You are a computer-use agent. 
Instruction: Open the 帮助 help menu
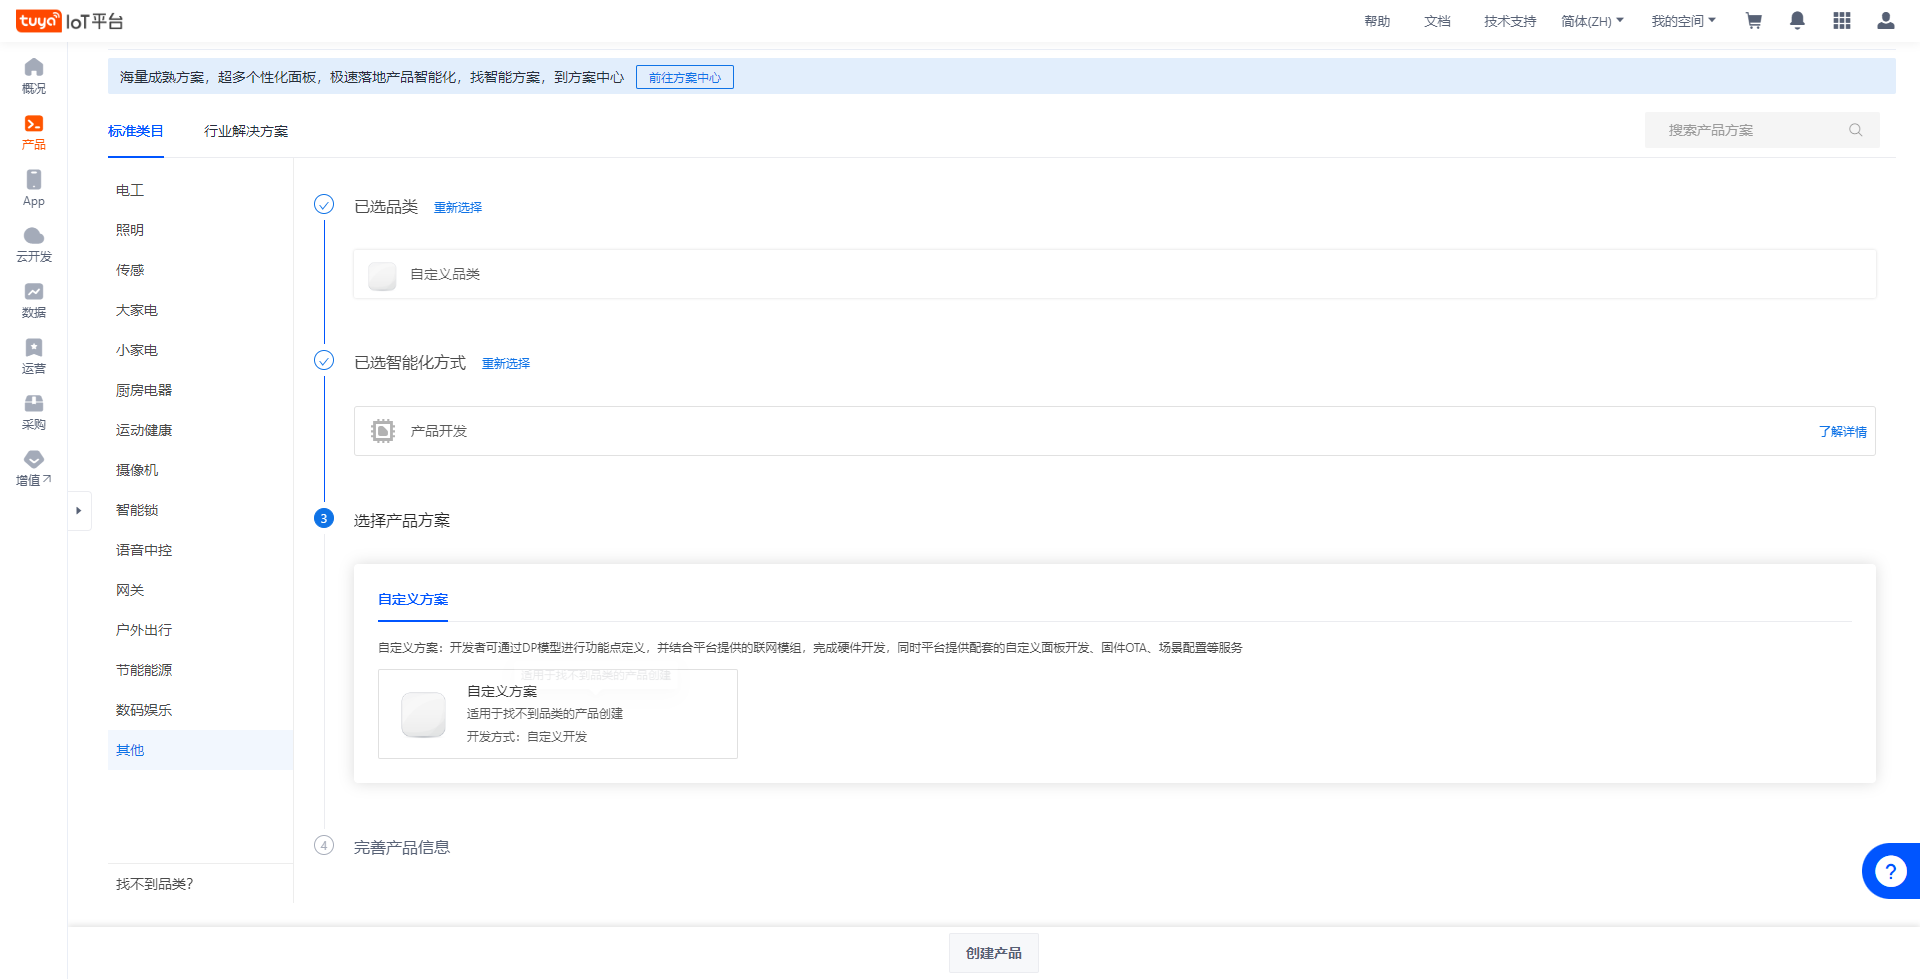pyautogui.click(x=1377, y=21)
